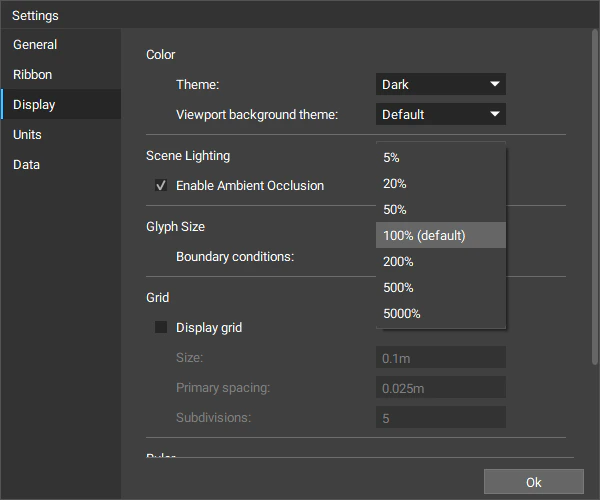Click the vertical scrollbar of settings panel
This screenshot has height=500, width=600.
coord(595,197)
